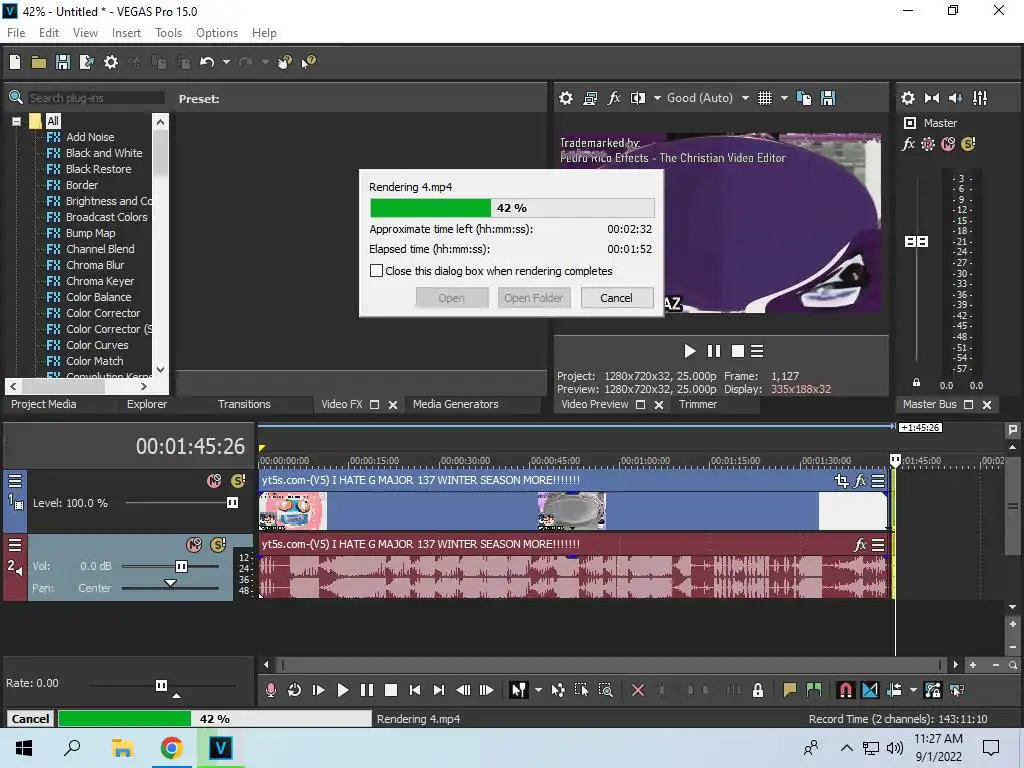Viewport: 1024px width, 768px height.
Task: Click Play From Start in transport bar
Action: (x=318, y=690)
